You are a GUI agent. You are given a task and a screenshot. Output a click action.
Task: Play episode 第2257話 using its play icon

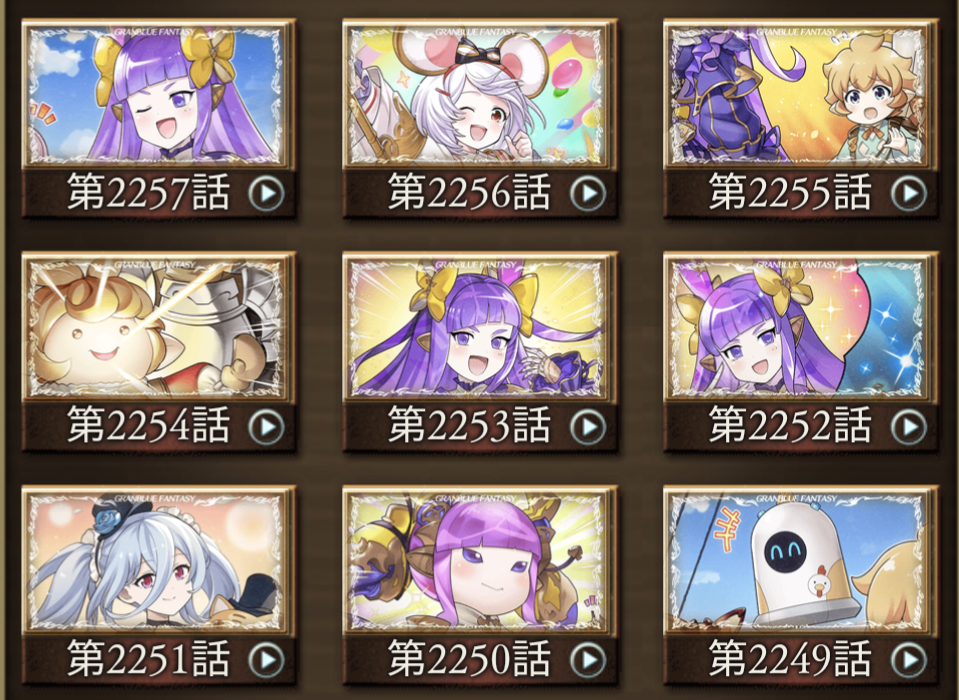[267, 193]
